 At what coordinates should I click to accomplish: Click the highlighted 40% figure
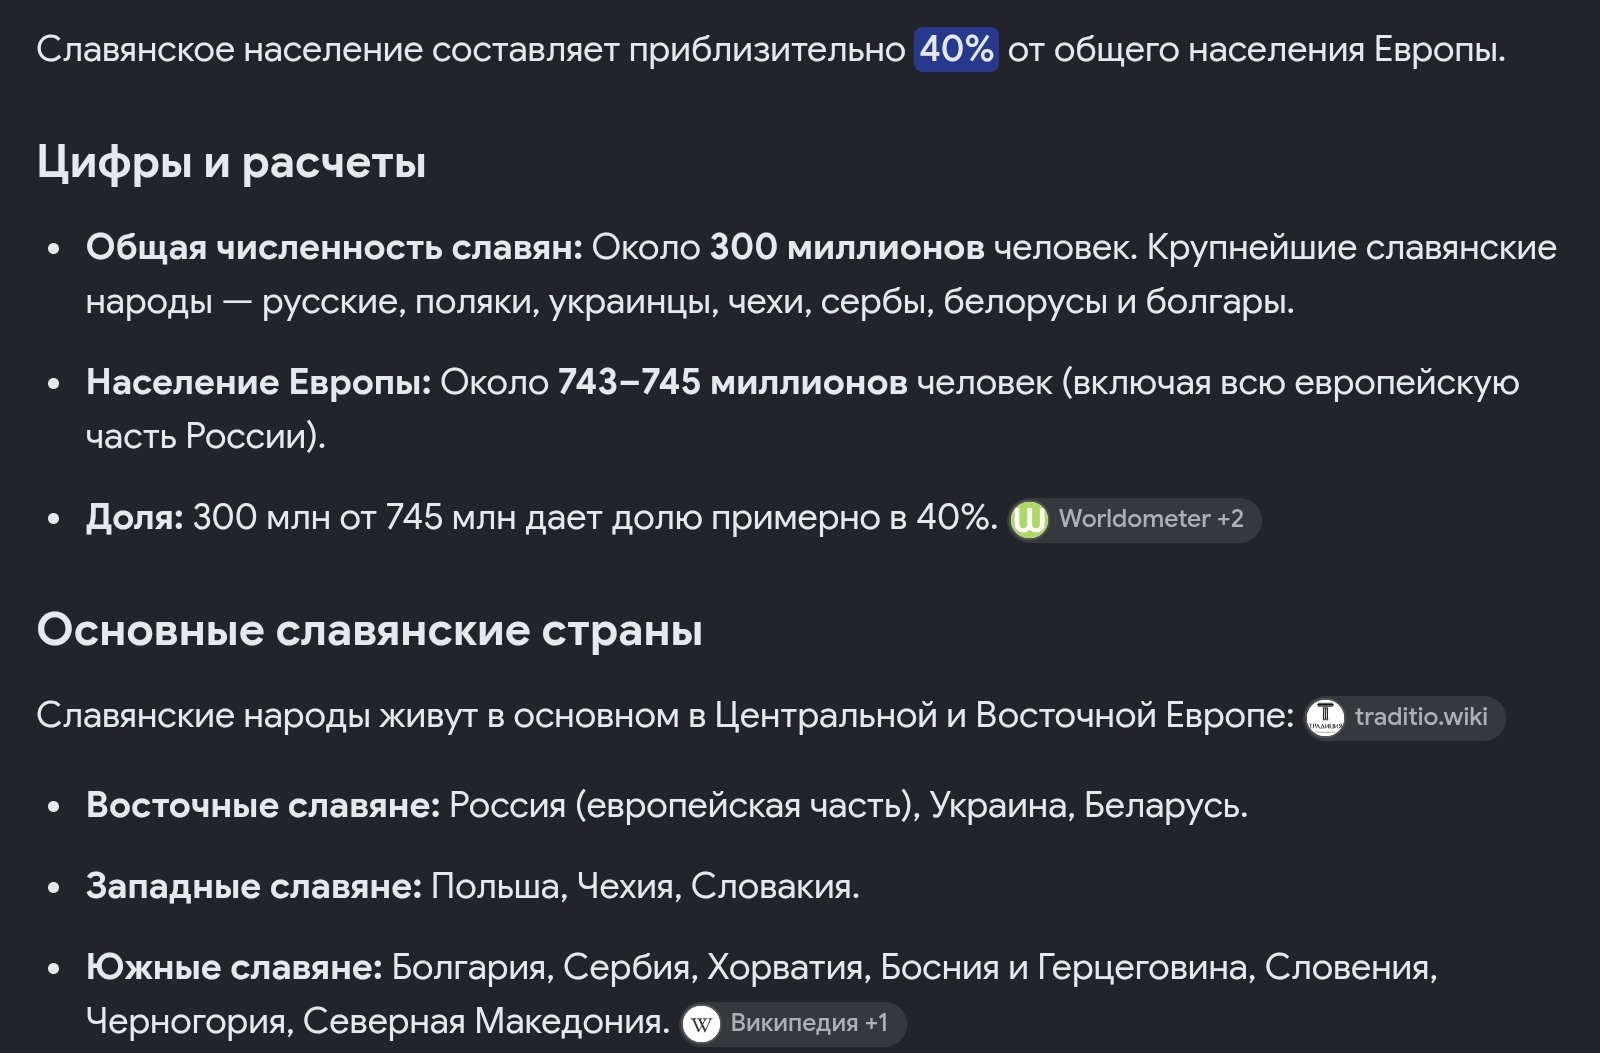pyautogui.click(x=956, y=49)
